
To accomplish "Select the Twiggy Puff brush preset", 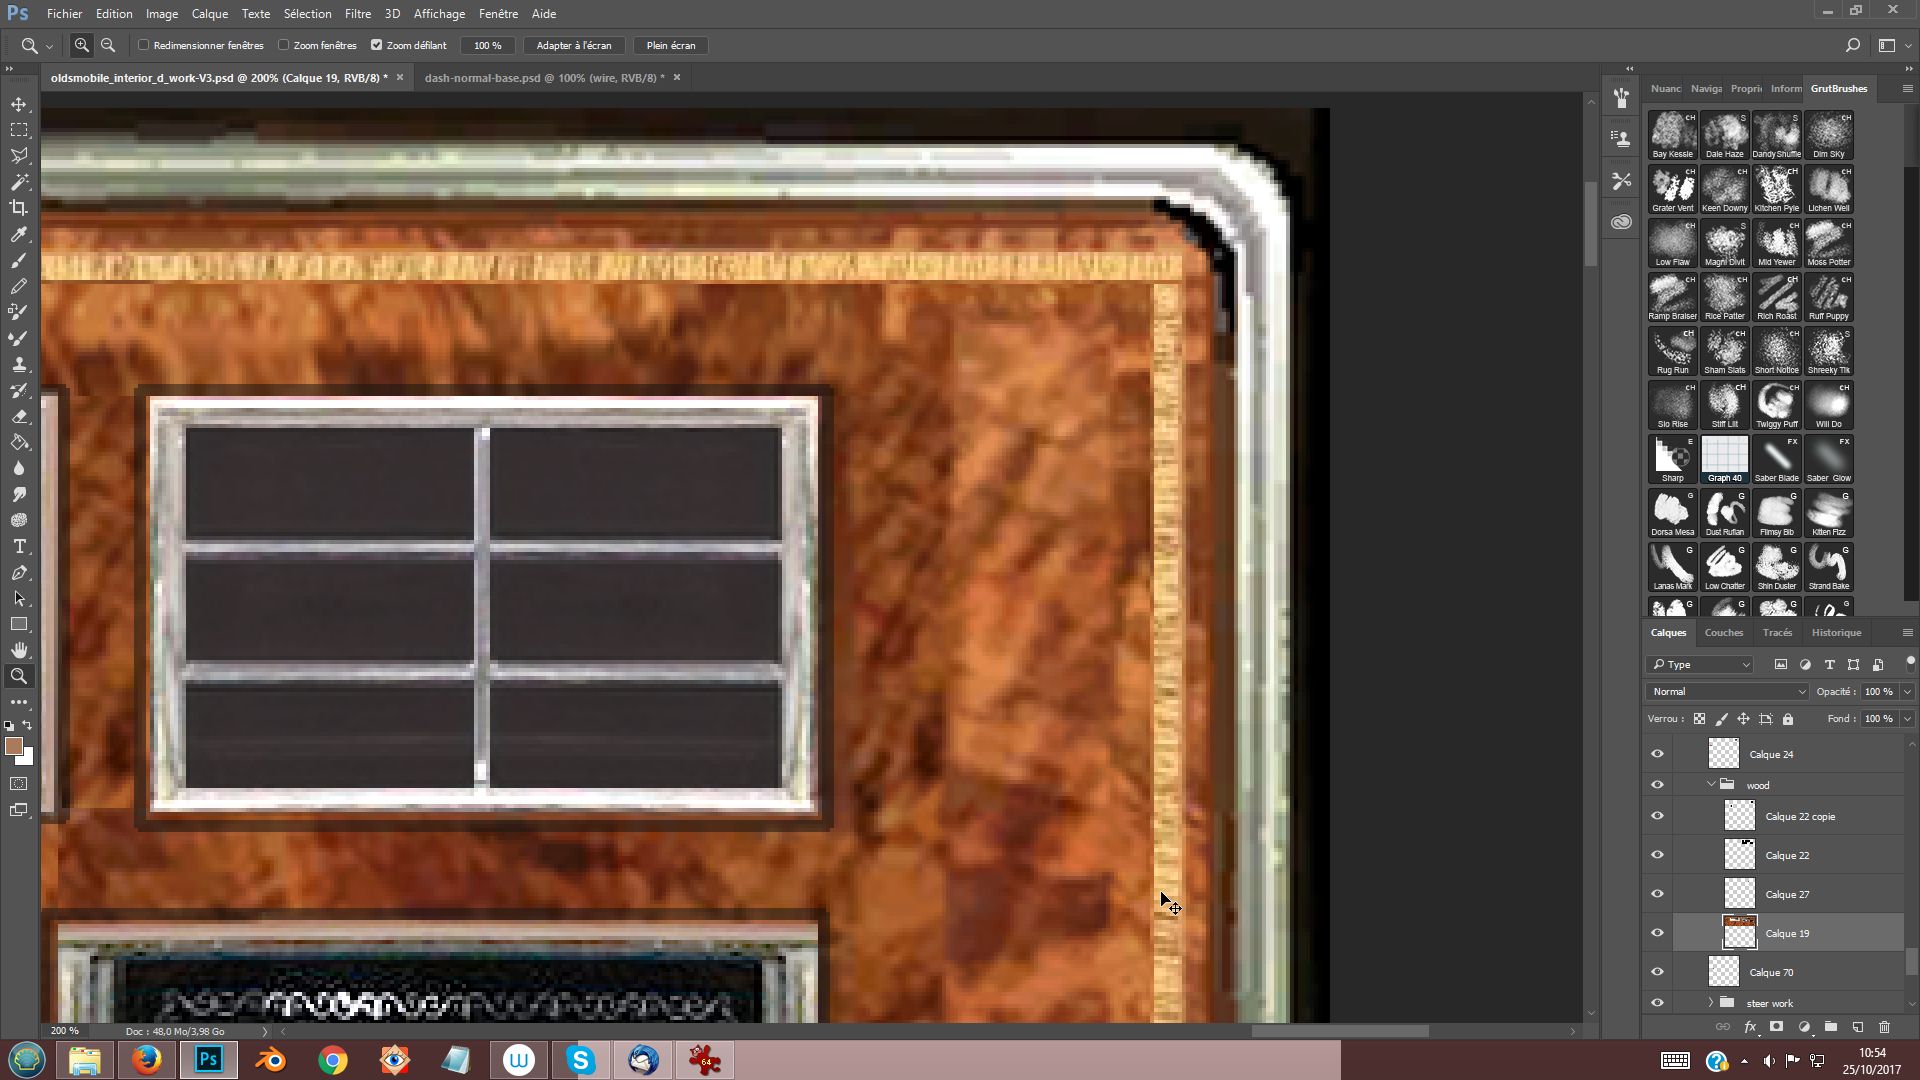I will click(1777, 405).
